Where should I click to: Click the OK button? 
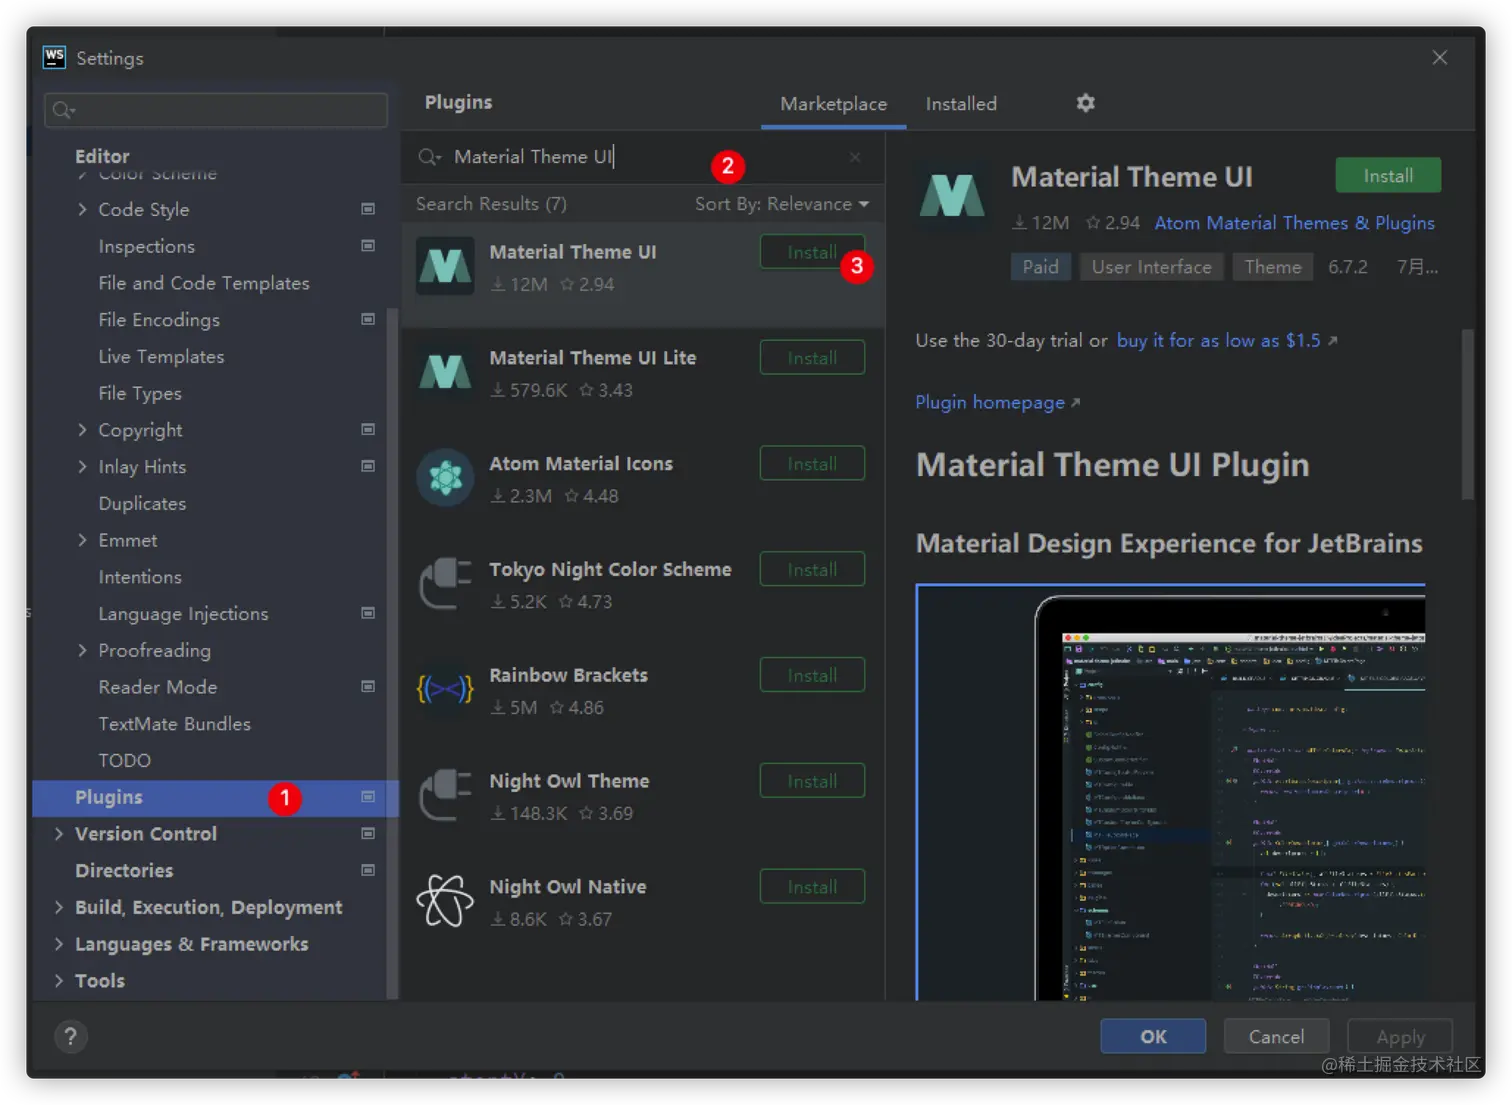pos(1153,1036)
